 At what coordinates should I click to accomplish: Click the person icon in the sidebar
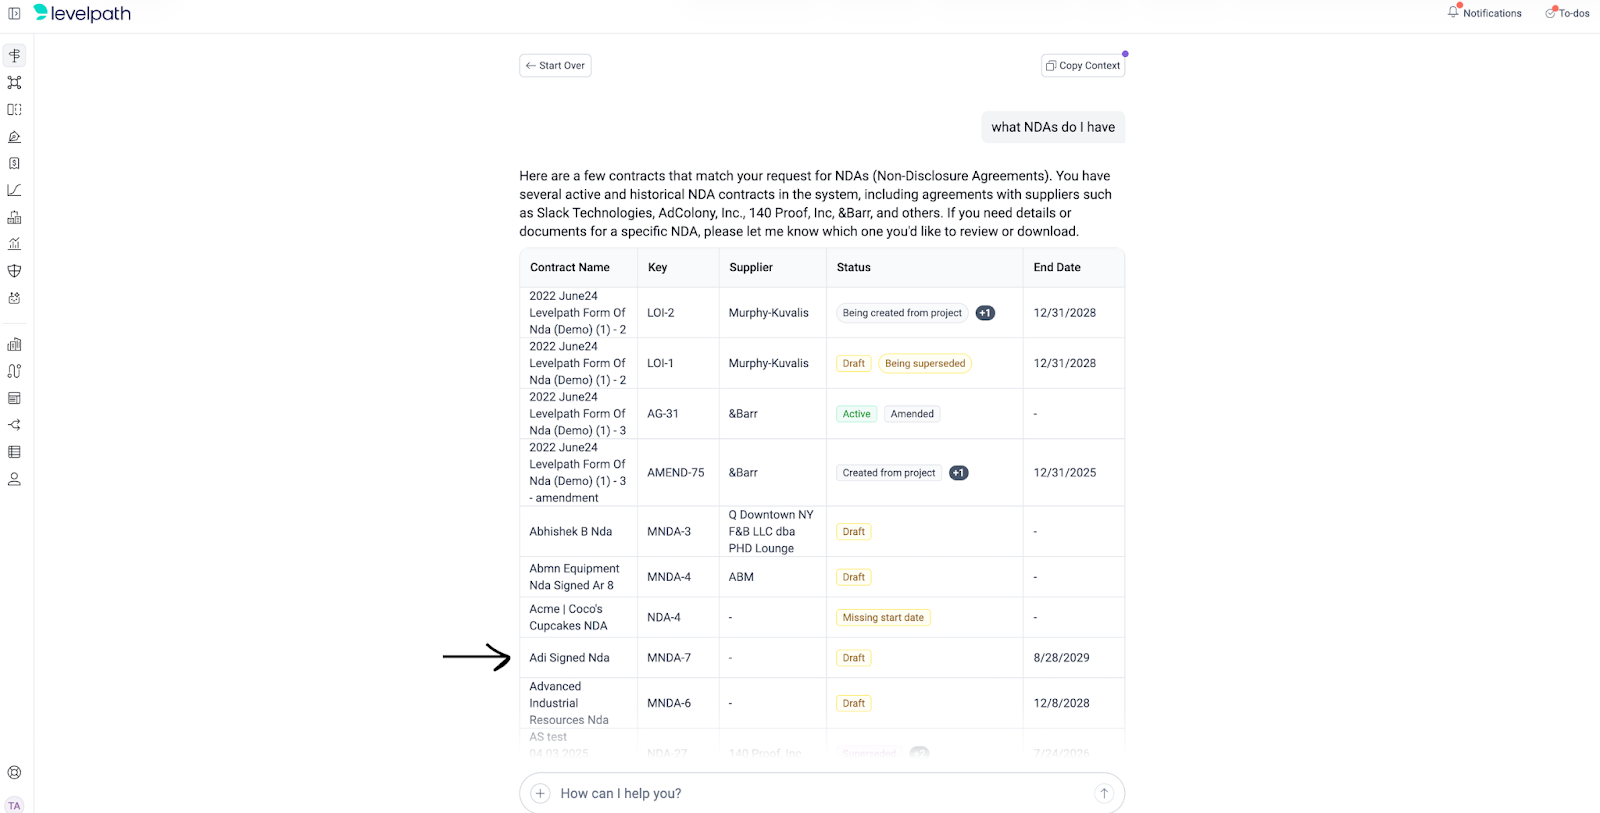point(14,479)
